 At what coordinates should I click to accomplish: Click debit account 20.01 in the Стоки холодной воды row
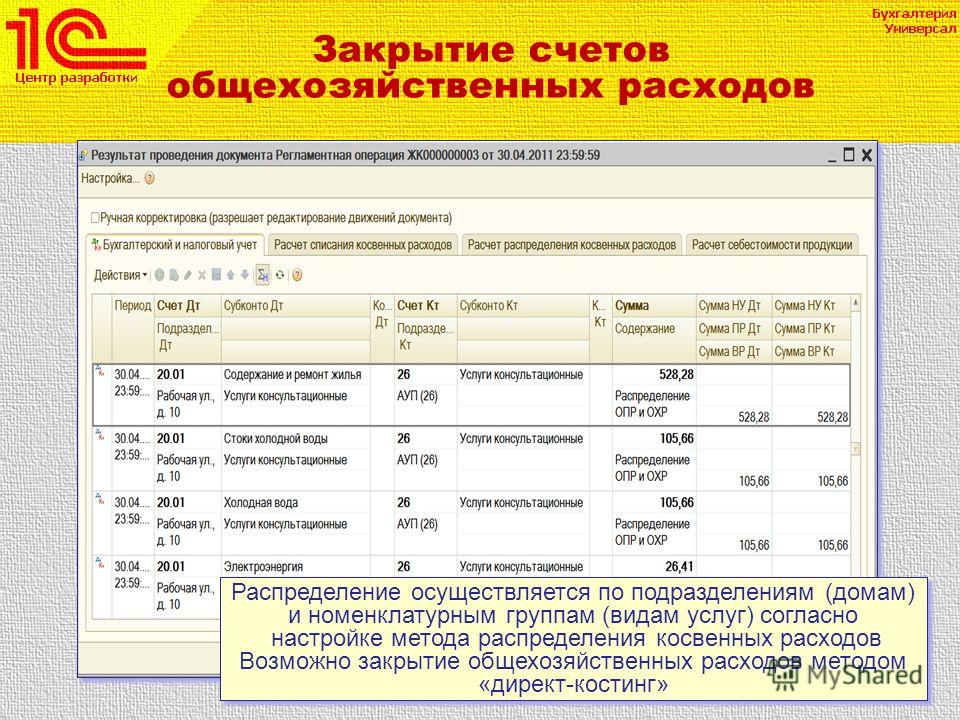click(171, 439)
